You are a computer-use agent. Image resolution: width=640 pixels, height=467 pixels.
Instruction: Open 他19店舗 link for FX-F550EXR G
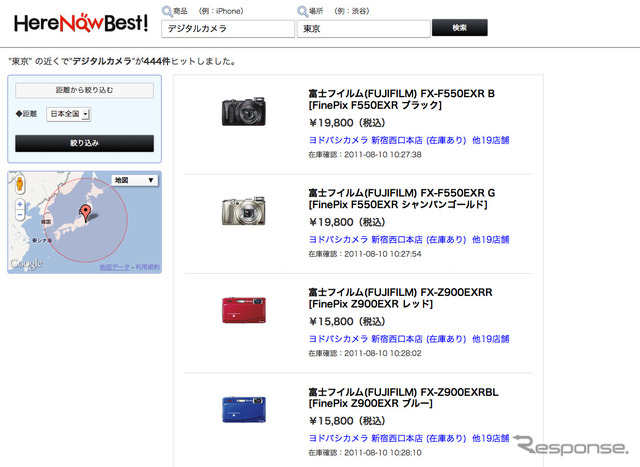click(x=491, y=240)
